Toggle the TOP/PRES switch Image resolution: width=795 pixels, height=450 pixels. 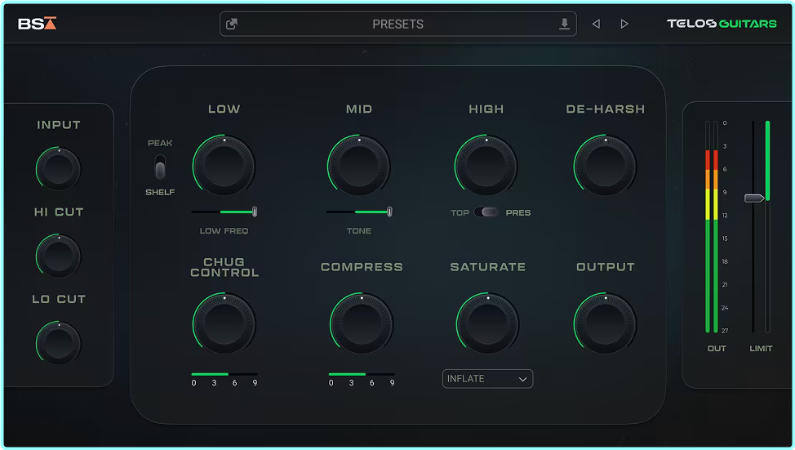pyautogui.click(x=486, y=212)
